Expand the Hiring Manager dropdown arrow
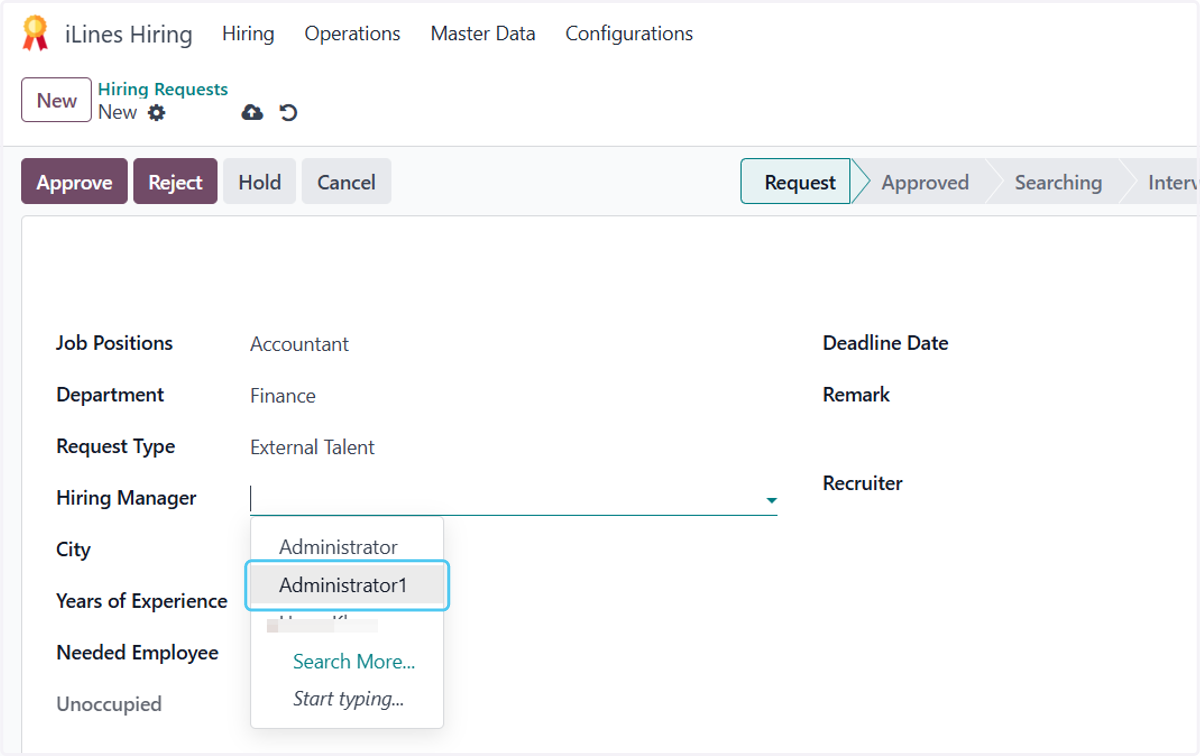1200x756 pixels. tap(771, 499)
